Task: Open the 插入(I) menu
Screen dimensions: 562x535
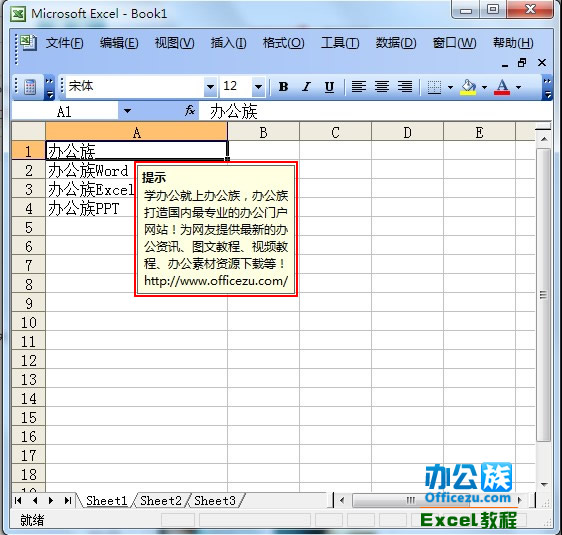Action: [x=228, y=43]
